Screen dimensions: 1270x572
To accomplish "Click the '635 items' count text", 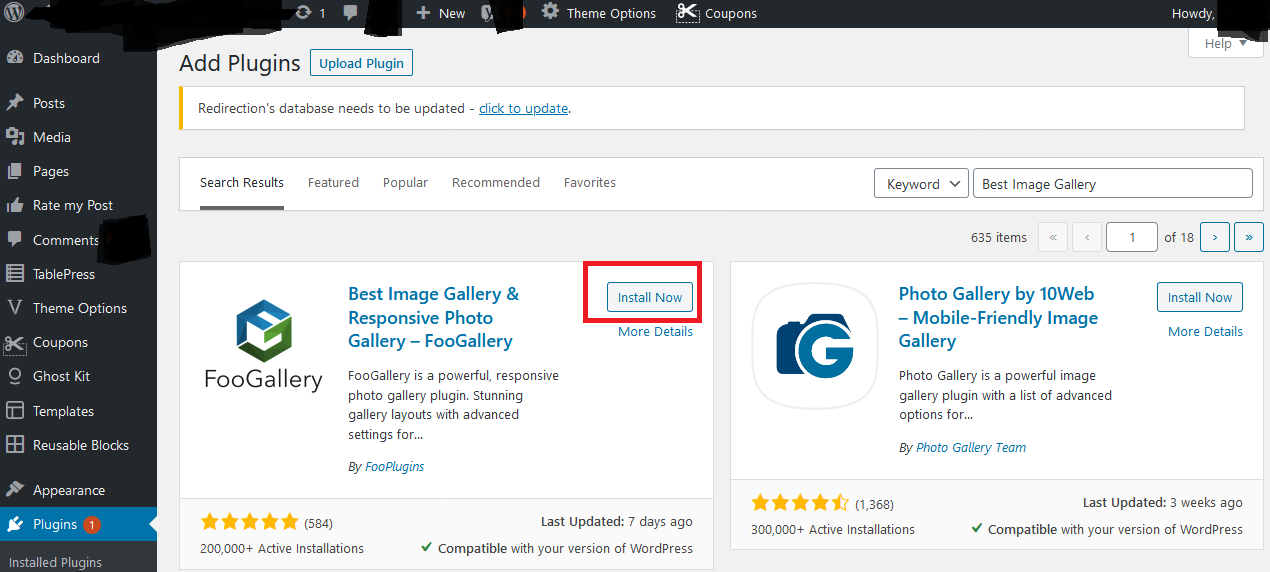I will (999, 238).
